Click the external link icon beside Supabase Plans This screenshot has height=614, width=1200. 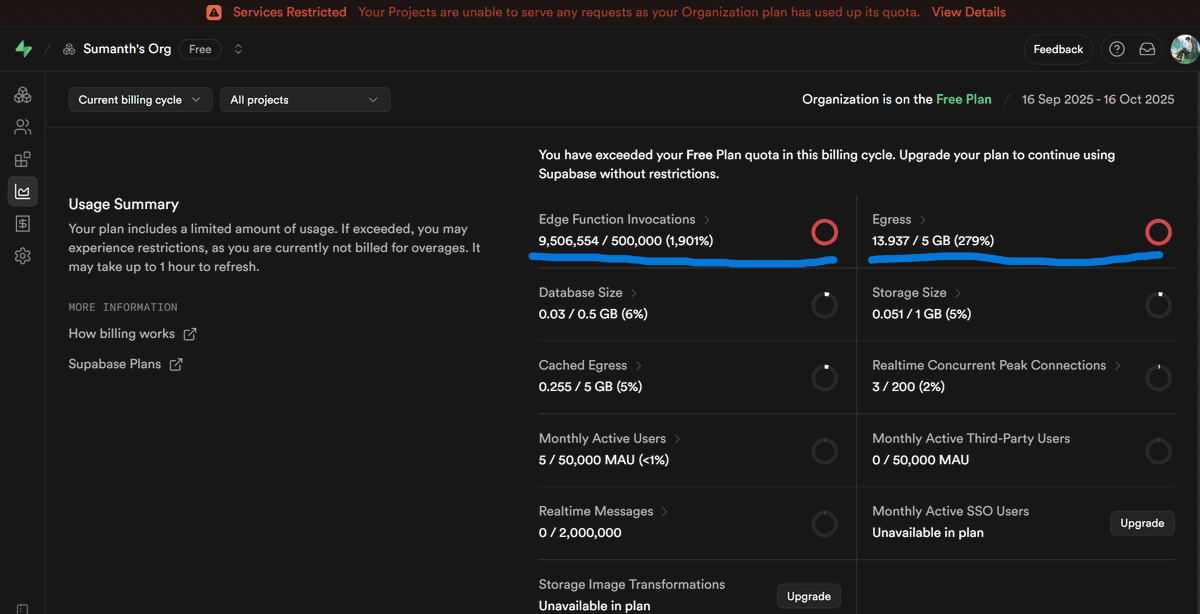coord(176,364)
